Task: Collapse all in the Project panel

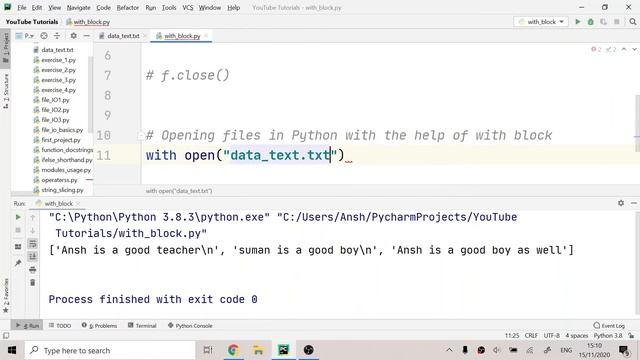Action: 57,36
